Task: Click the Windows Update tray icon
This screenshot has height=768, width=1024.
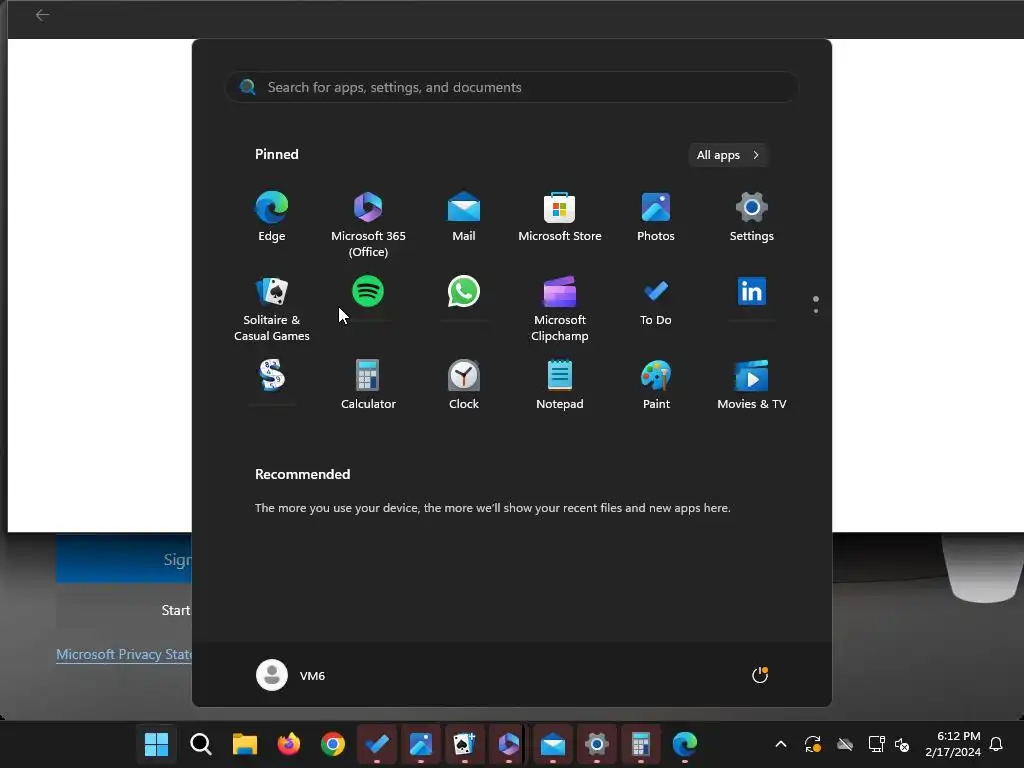Action: point(812,744)
